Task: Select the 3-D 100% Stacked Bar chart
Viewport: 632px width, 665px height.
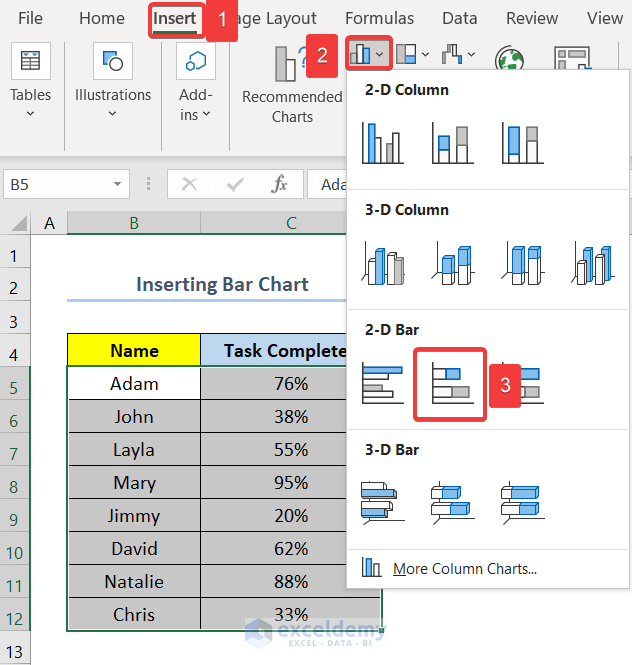Action: 523,503
